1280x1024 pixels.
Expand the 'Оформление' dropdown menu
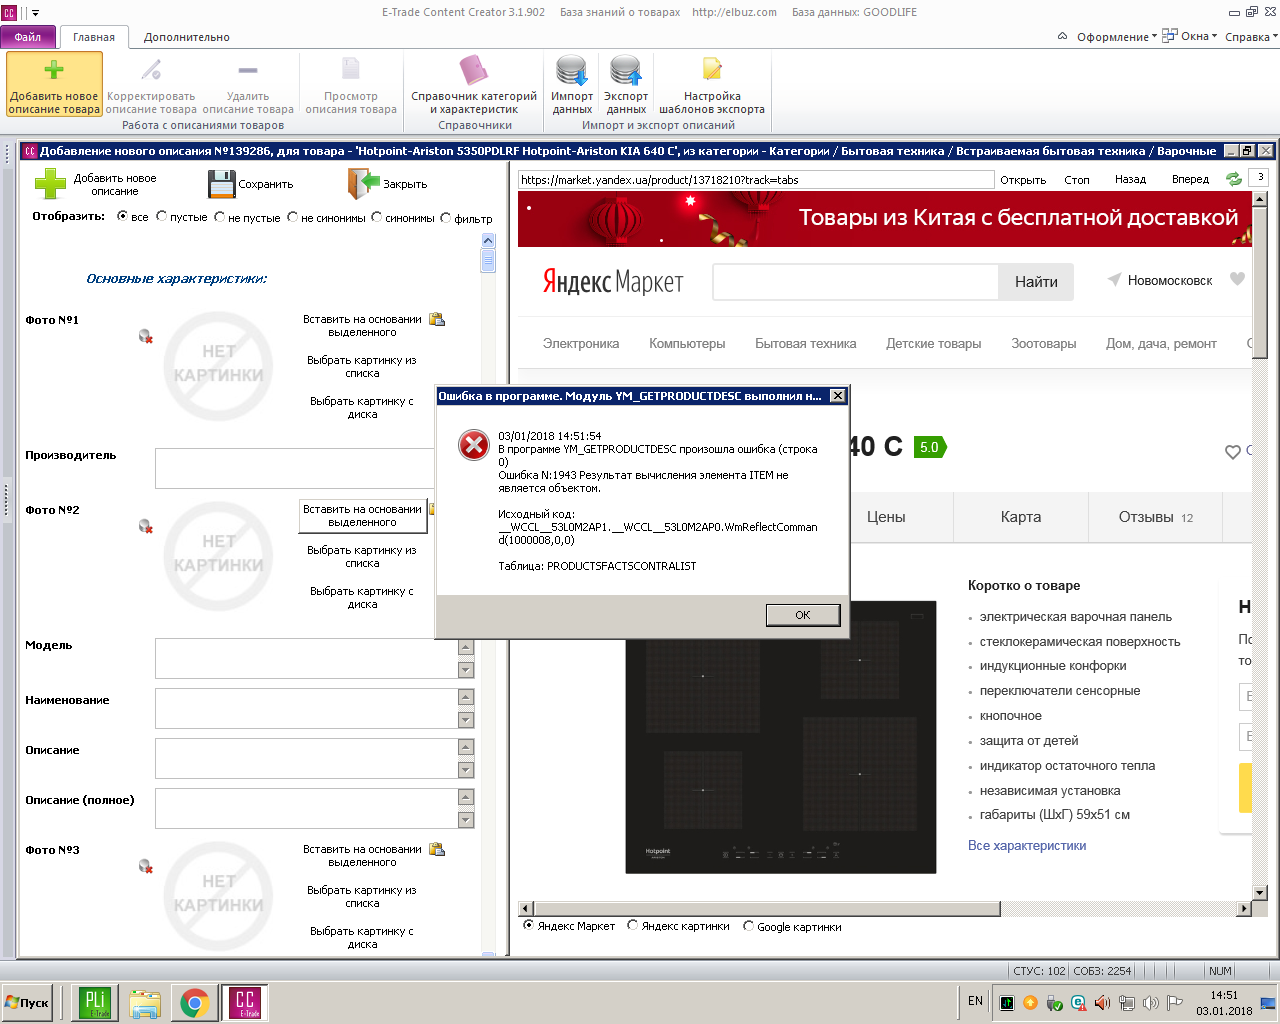(1116, 37)
